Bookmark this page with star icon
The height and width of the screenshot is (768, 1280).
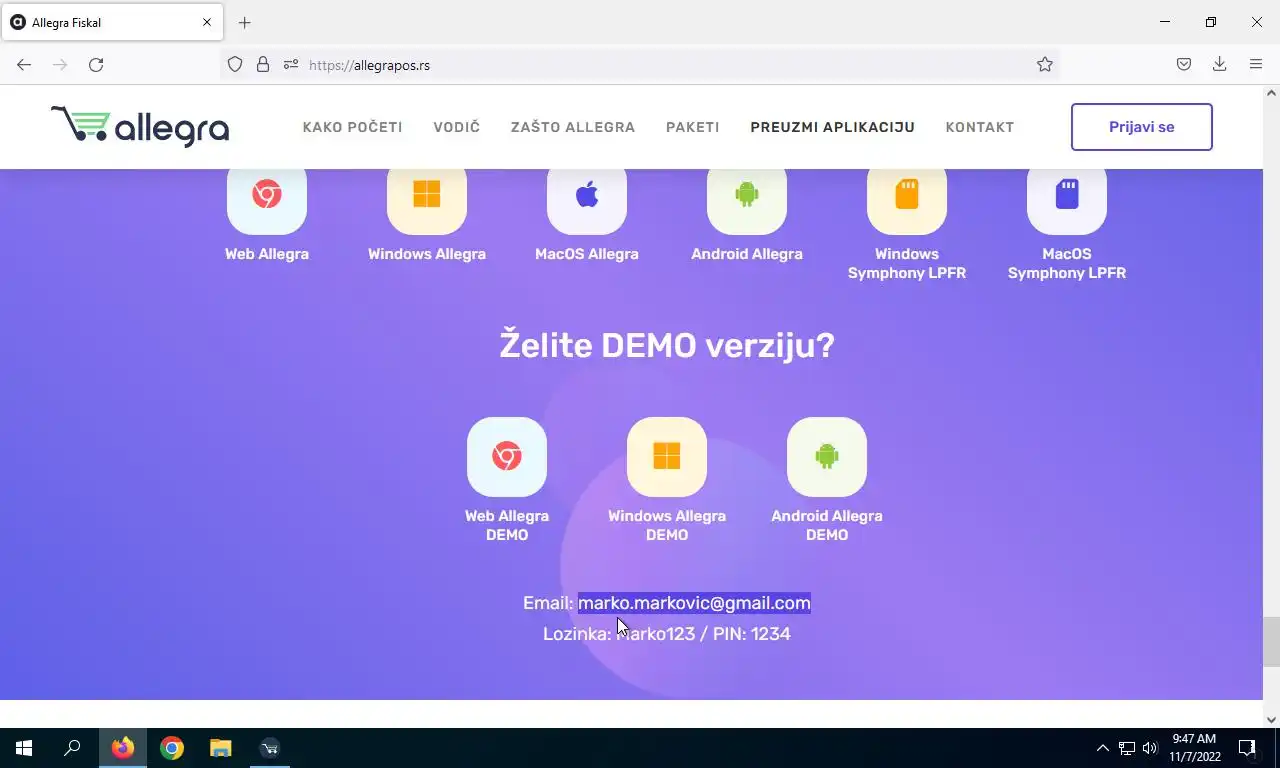point(1045,65)
